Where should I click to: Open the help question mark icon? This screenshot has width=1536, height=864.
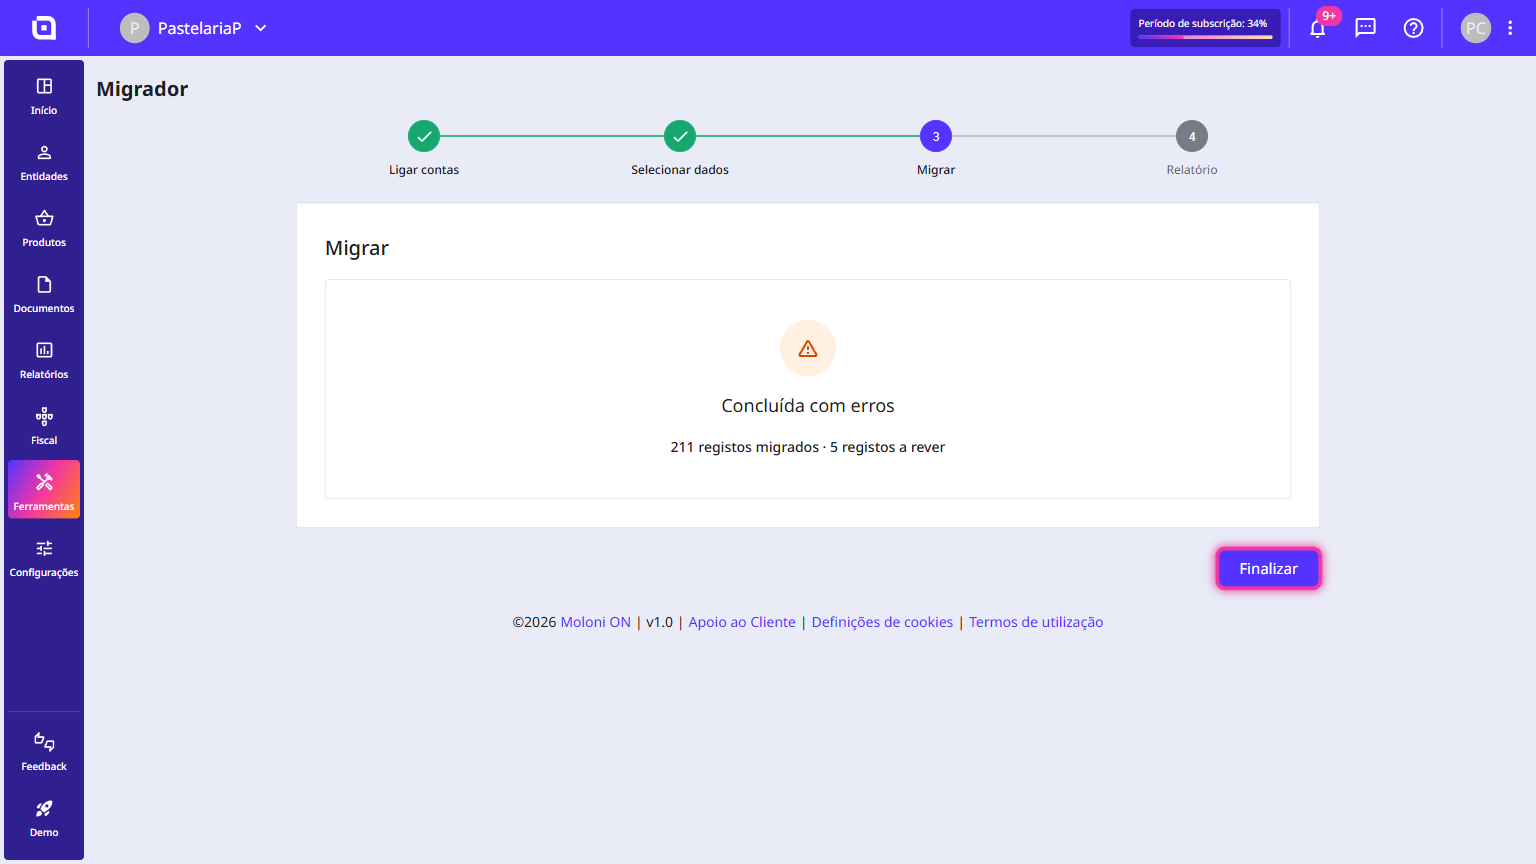[1414, 28]
